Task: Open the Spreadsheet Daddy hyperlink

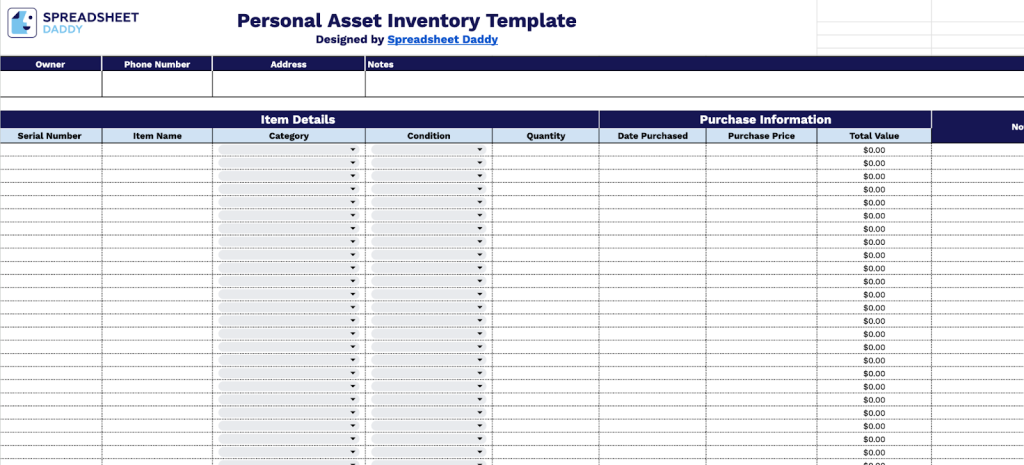Action: click(442, 40)
